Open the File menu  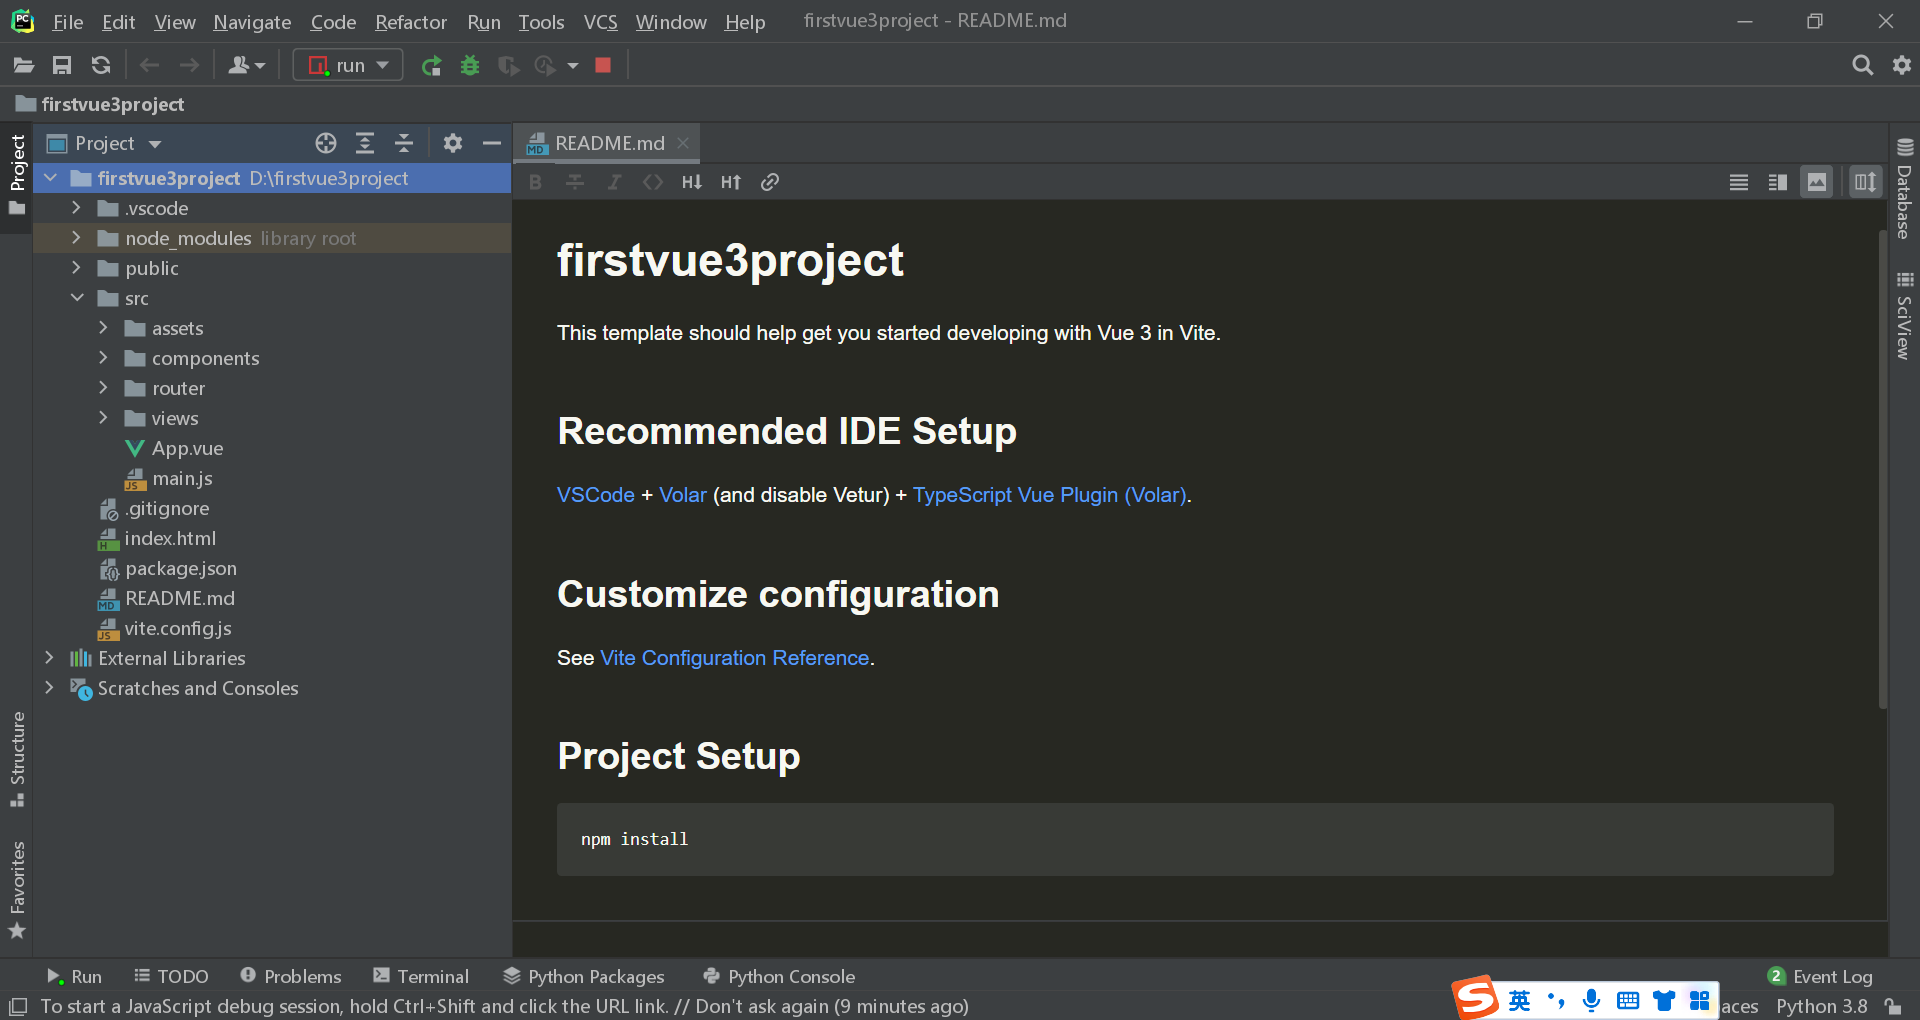click(67, 22)
